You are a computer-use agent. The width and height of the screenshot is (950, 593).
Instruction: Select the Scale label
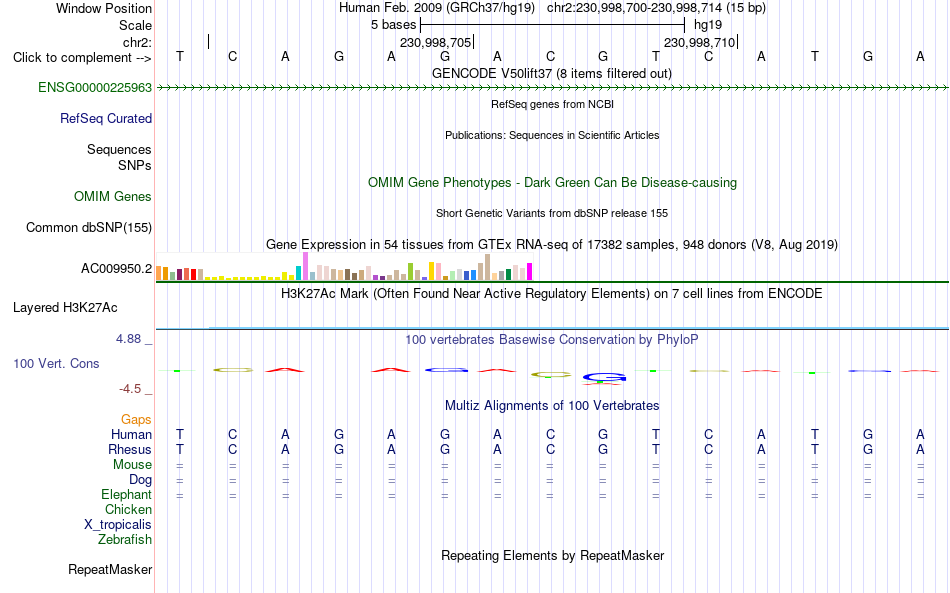pyautogui.click(x=135, y=25)
